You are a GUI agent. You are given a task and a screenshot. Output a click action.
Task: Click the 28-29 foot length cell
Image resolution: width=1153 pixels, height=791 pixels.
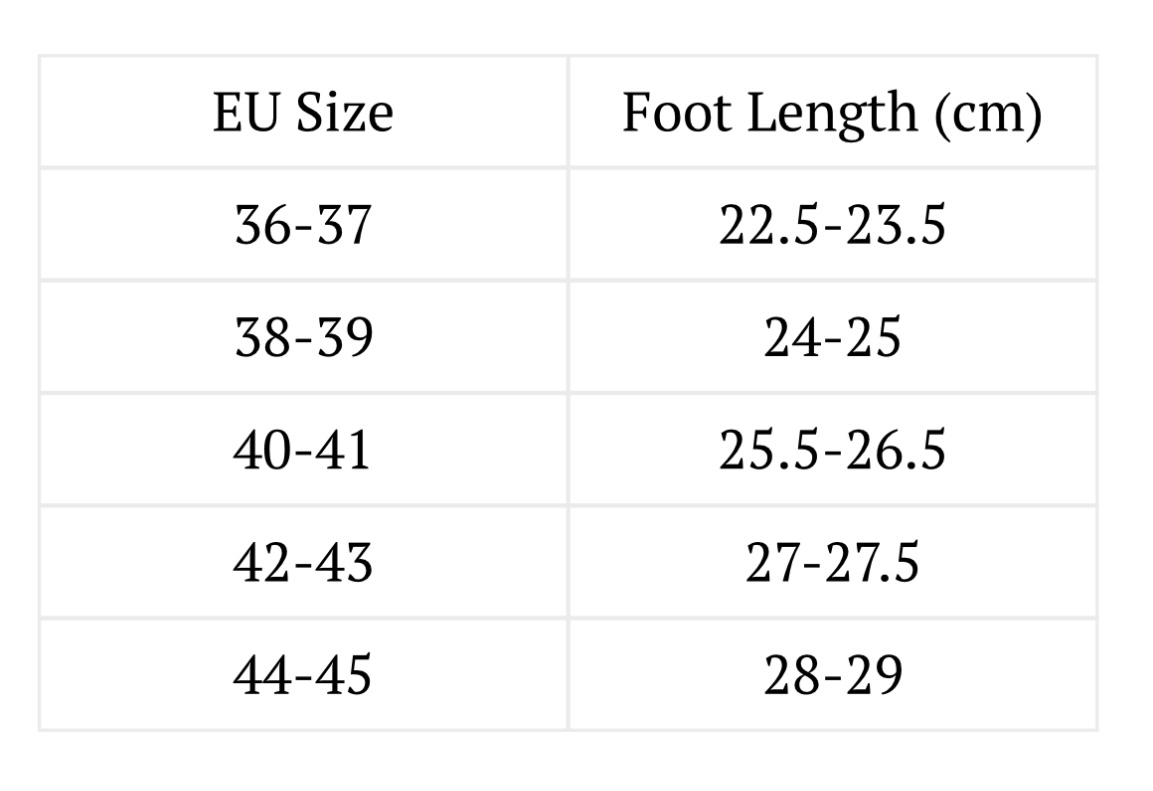[832, 675]
